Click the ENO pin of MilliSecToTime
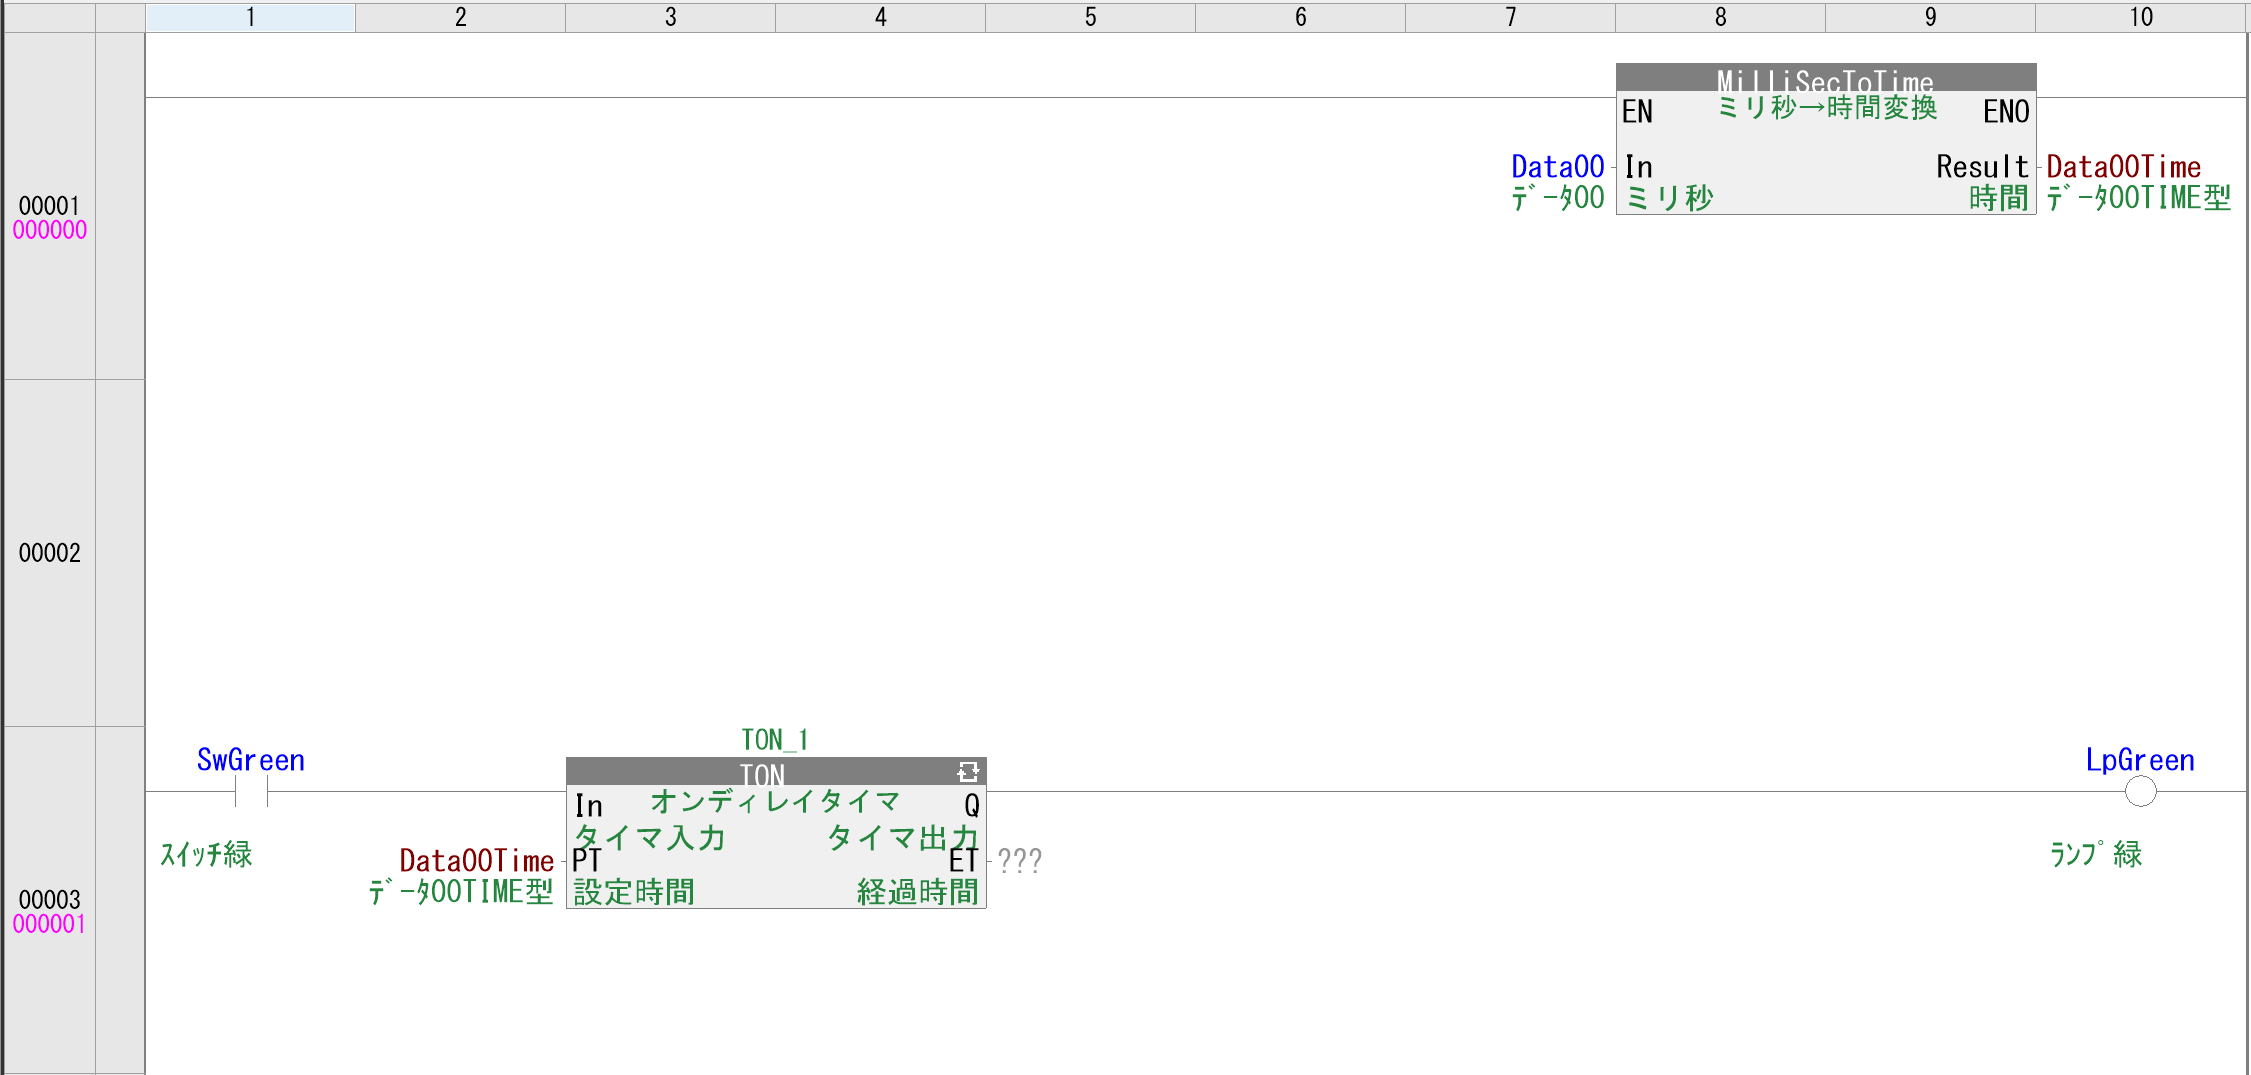 tap(2006, 111)
